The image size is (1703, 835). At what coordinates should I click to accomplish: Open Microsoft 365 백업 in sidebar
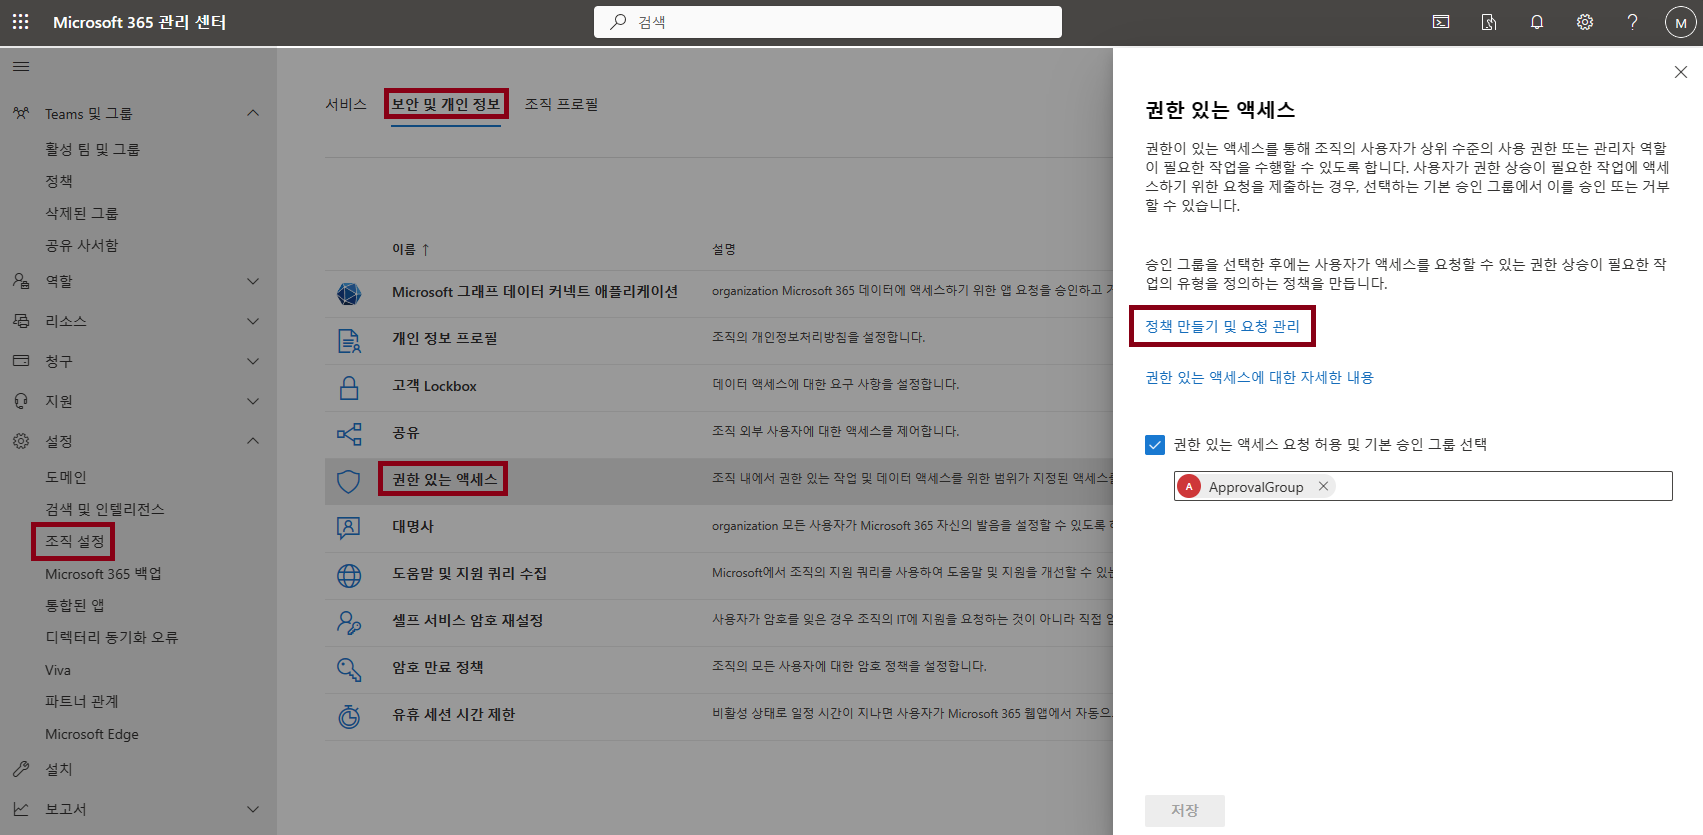103,574
